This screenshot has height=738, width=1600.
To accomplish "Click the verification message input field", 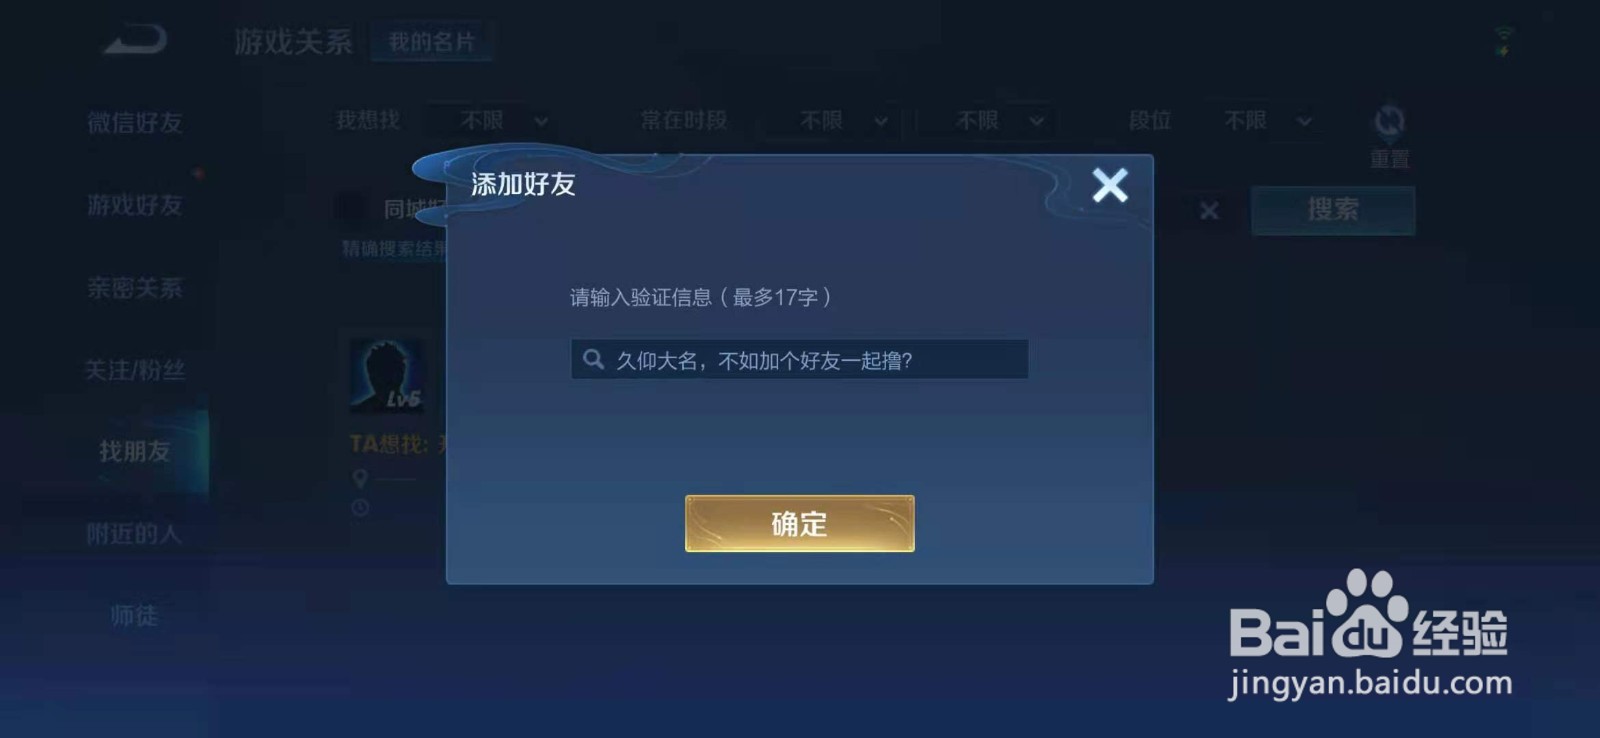I will click(x=799, y=359).
